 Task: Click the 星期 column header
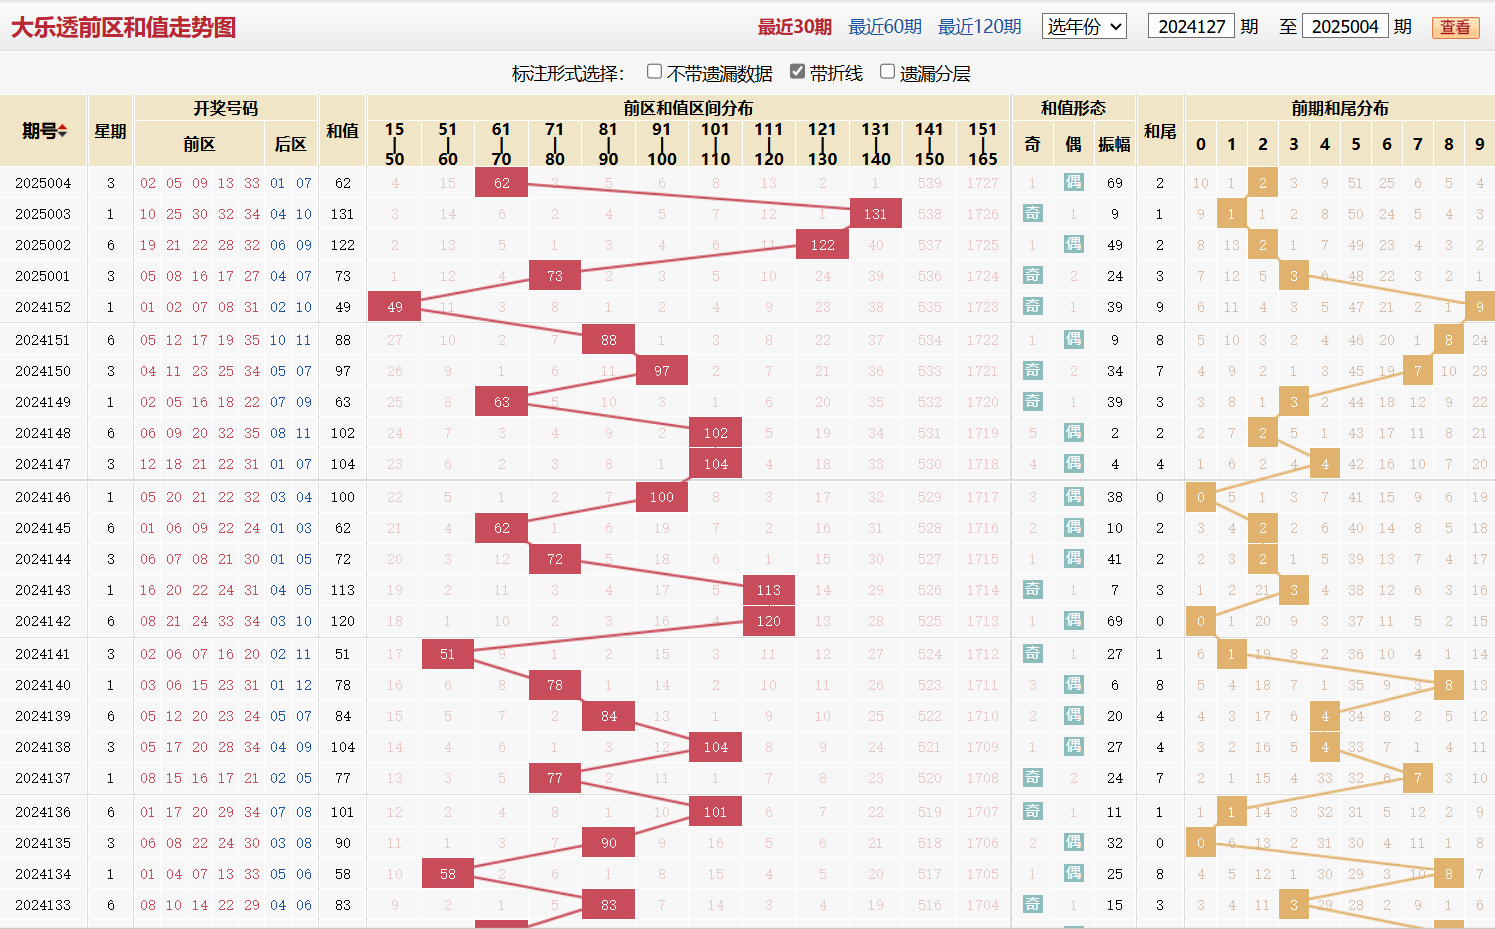click(x=110, y=131)
